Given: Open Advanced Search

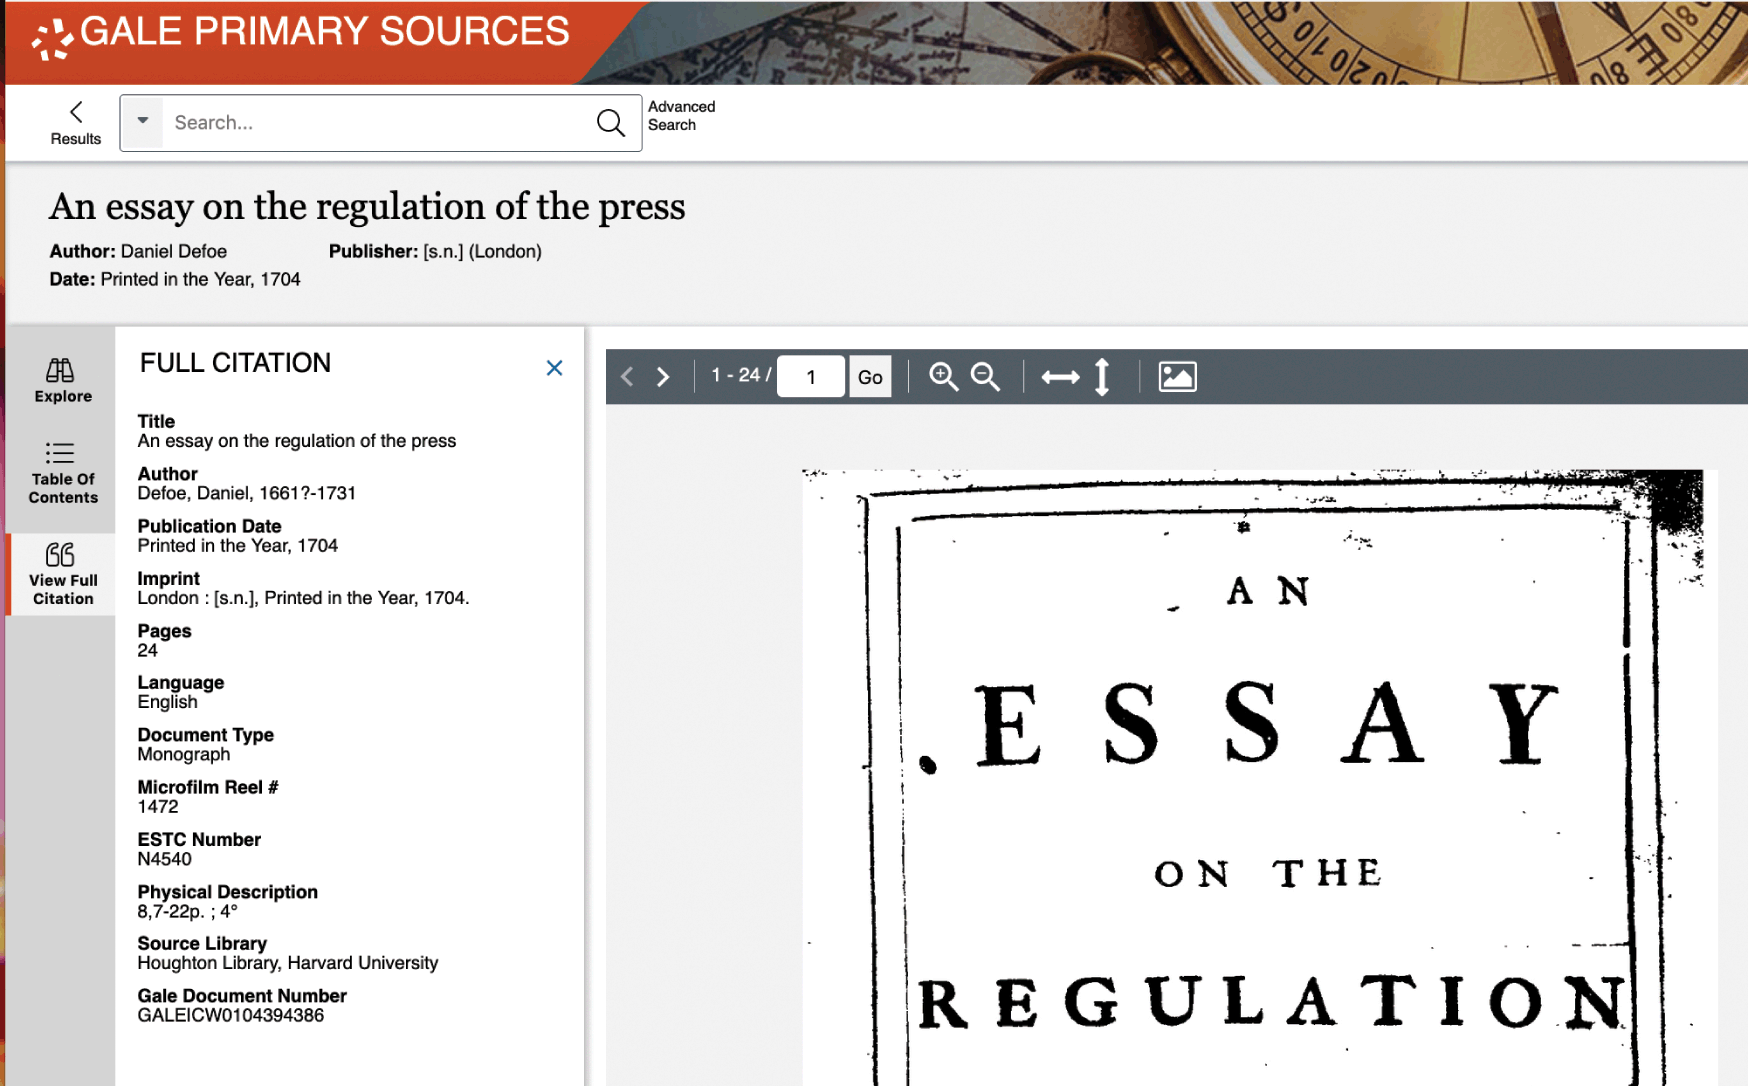Looking at the screenshot, I should [681, 116].
